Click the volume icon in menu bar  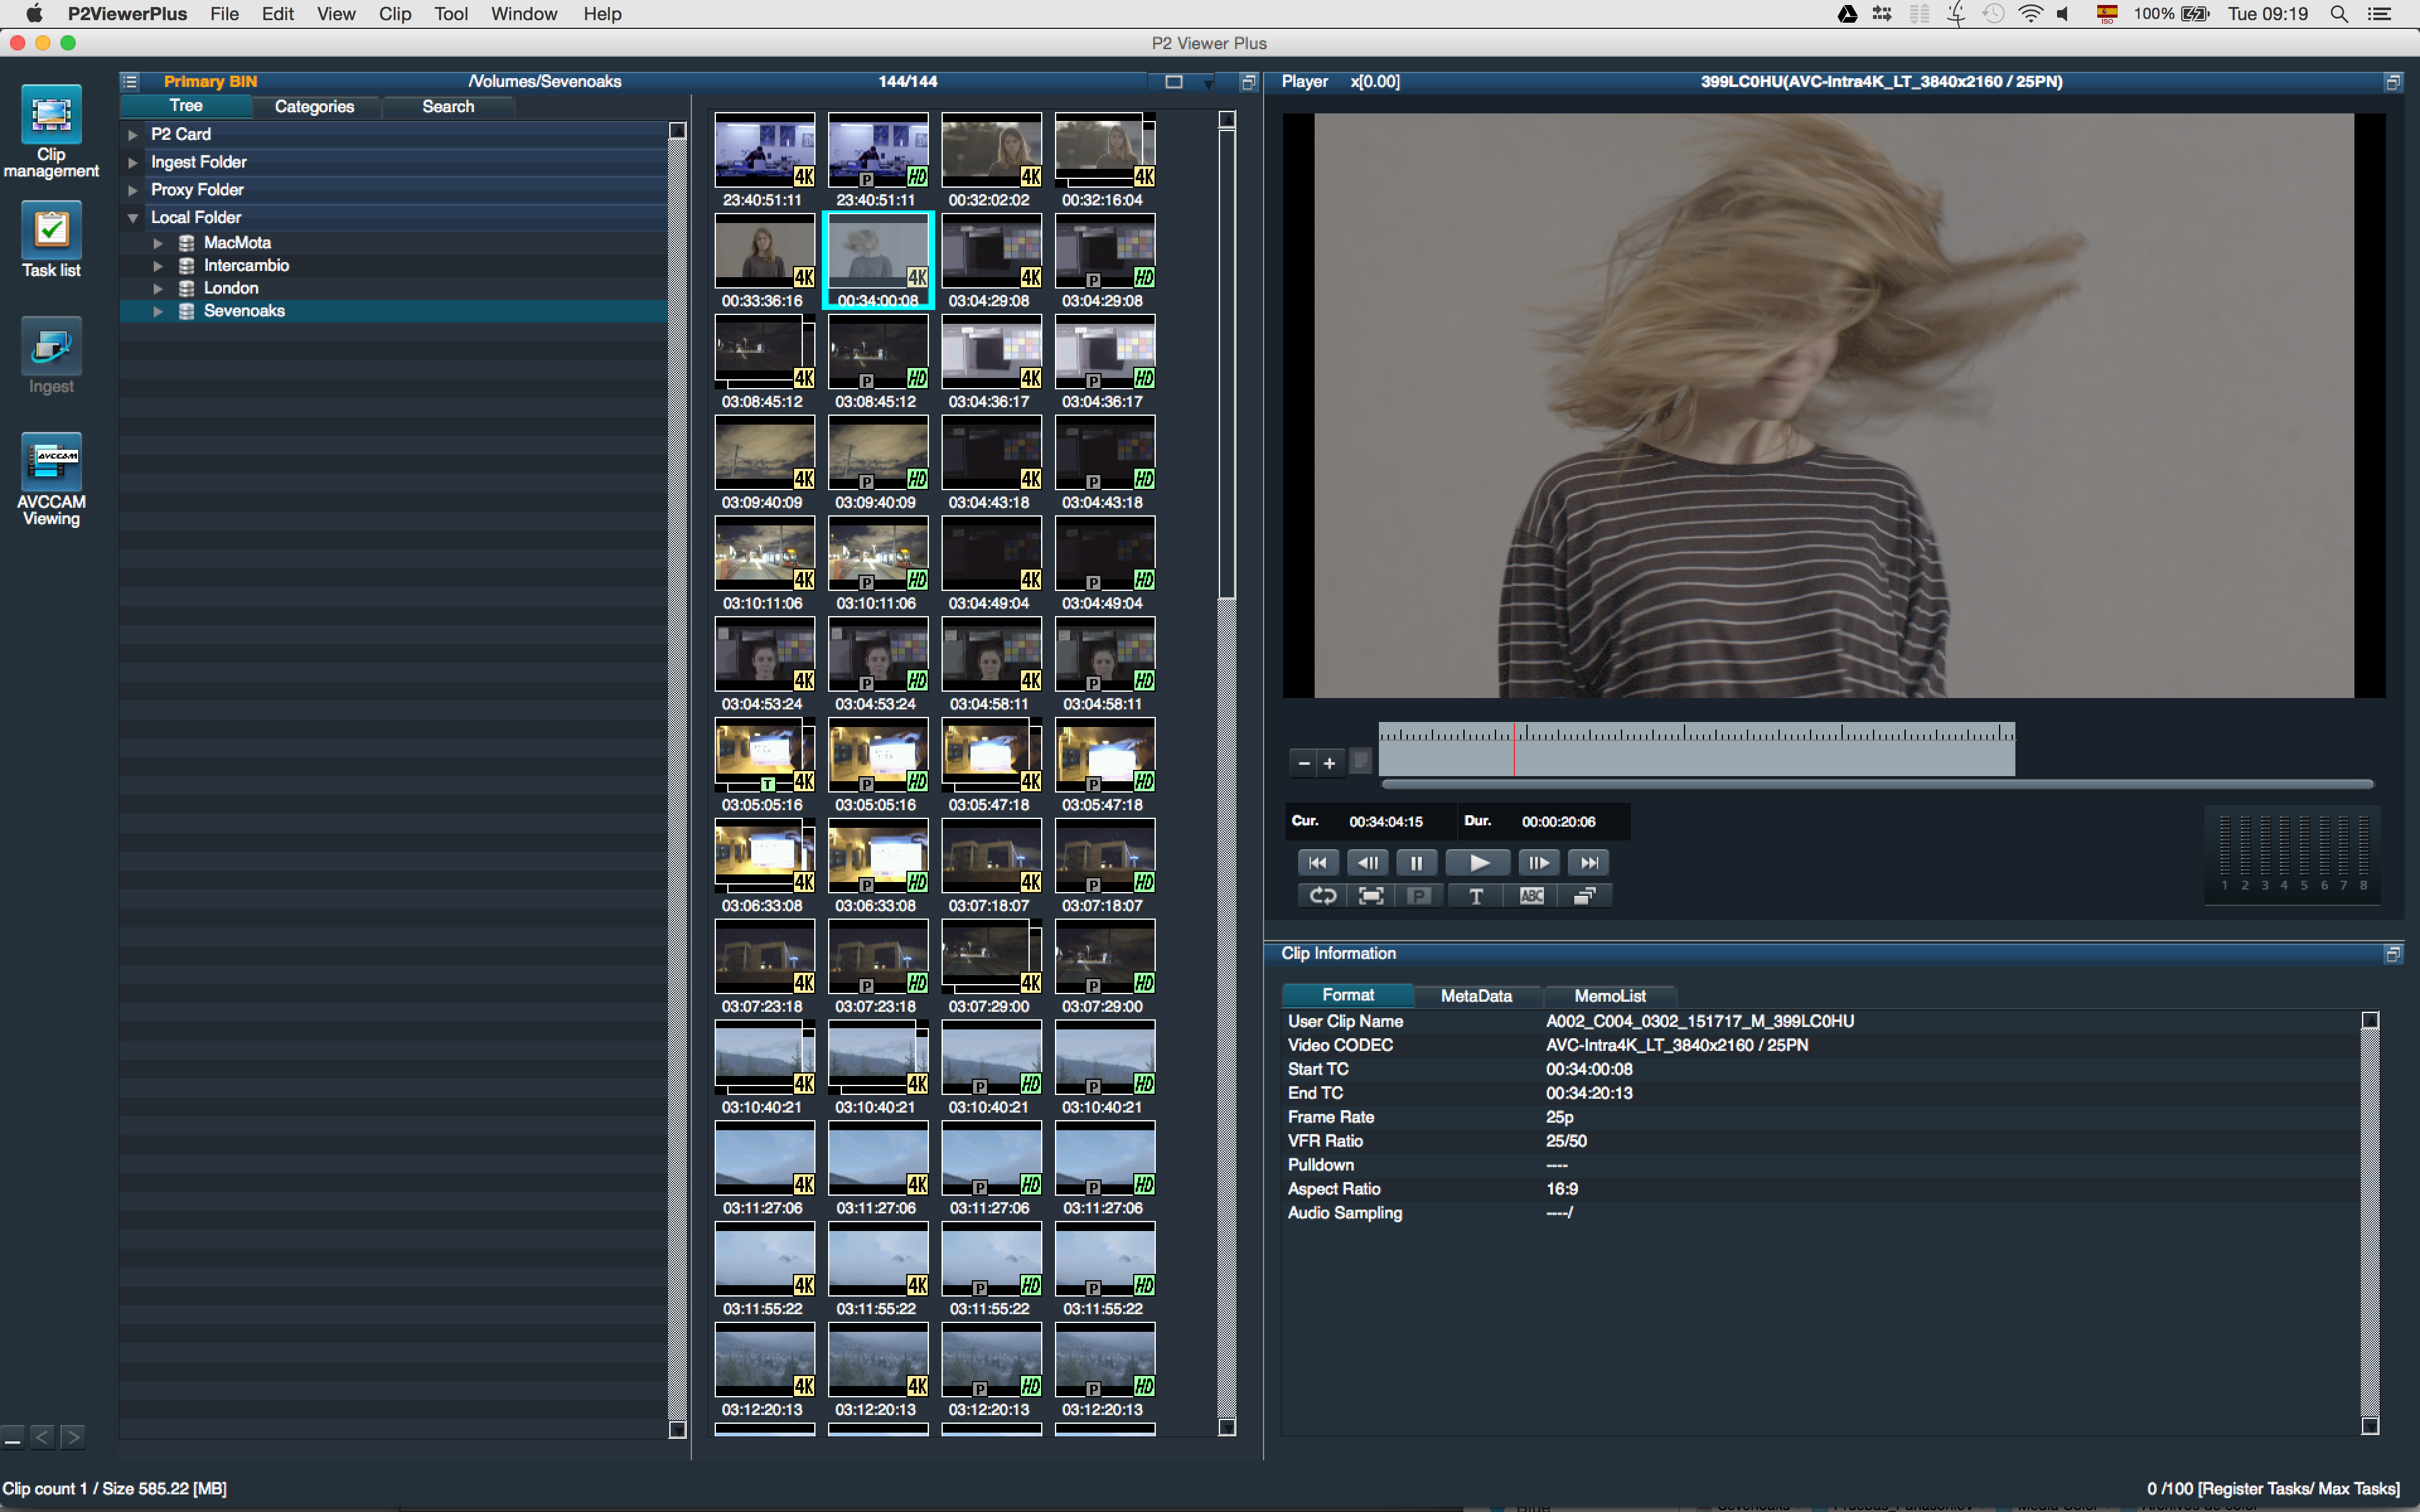click(x=2064, y=14)
